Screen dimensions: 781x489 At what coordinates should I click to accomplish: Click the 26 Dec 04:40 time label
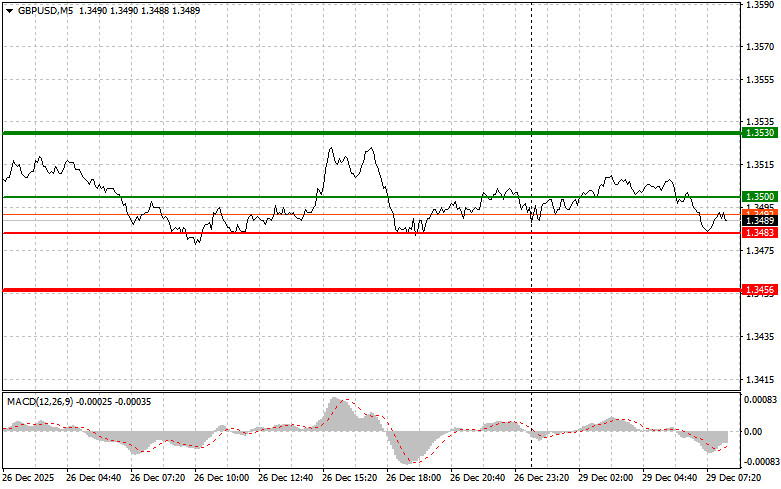pos(93,478)
